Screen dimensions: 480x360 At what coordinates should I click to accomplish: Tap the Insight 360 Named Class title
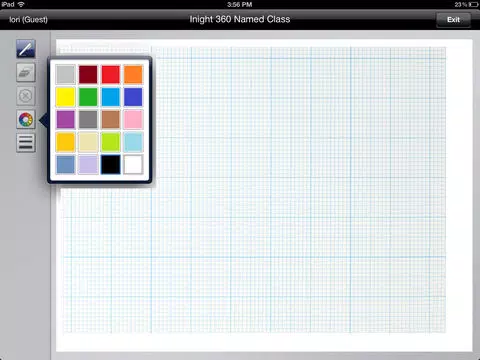(x=240, y=19)
